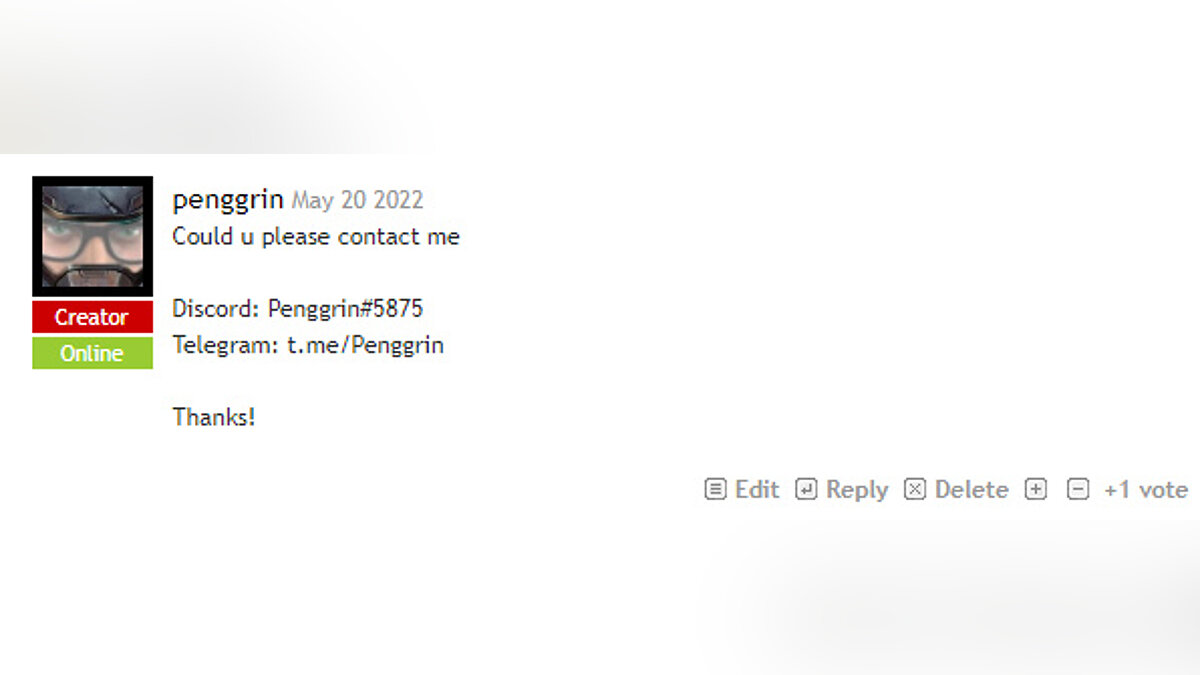Click the "Could u please contact me" text

[316, 237]
